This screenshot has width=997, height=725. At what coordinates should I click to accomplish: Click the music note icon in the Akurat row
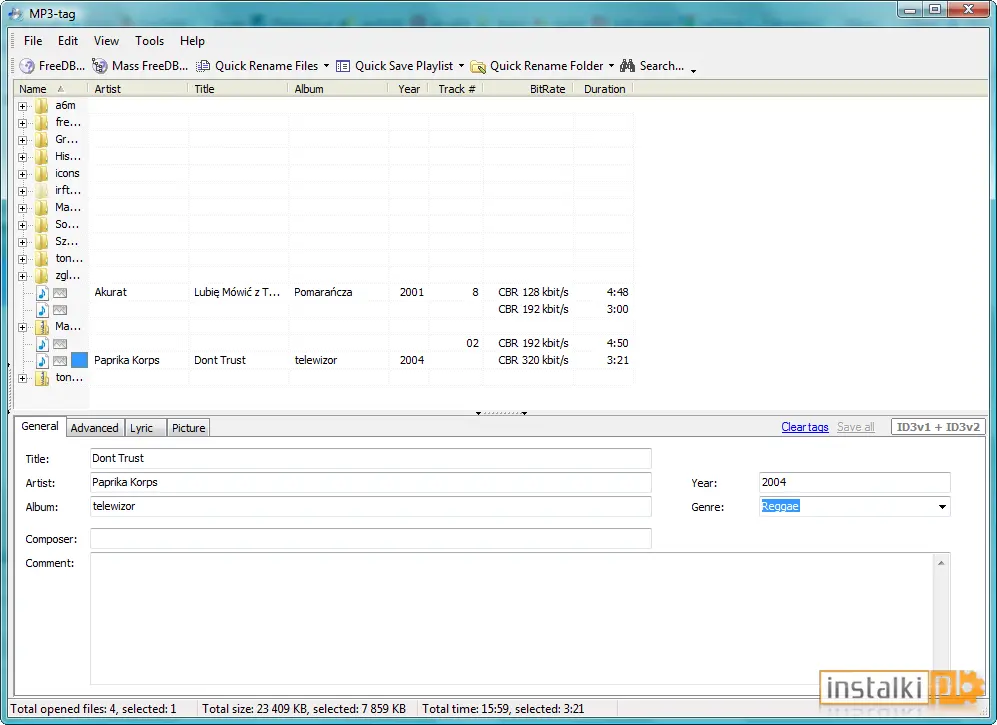coord(42,293)
